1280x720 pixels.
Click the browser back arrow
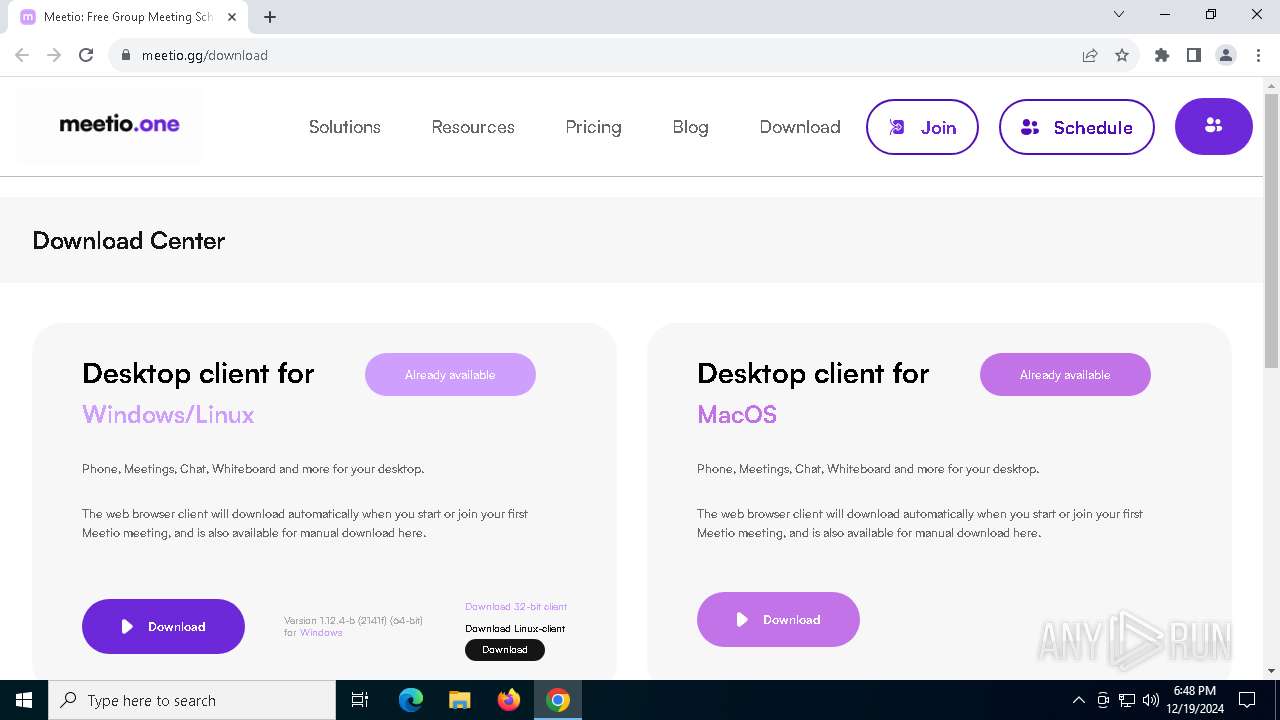pyautogui.click(x=22, y=55)
